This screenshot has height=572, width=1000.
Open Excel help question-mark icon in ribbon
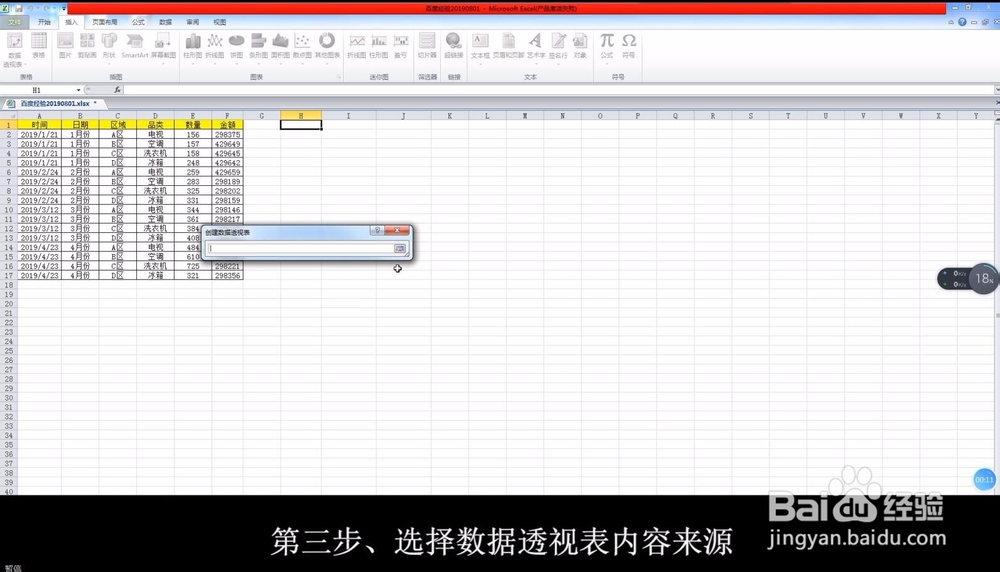pyautogui.click(x=962, y=22)
